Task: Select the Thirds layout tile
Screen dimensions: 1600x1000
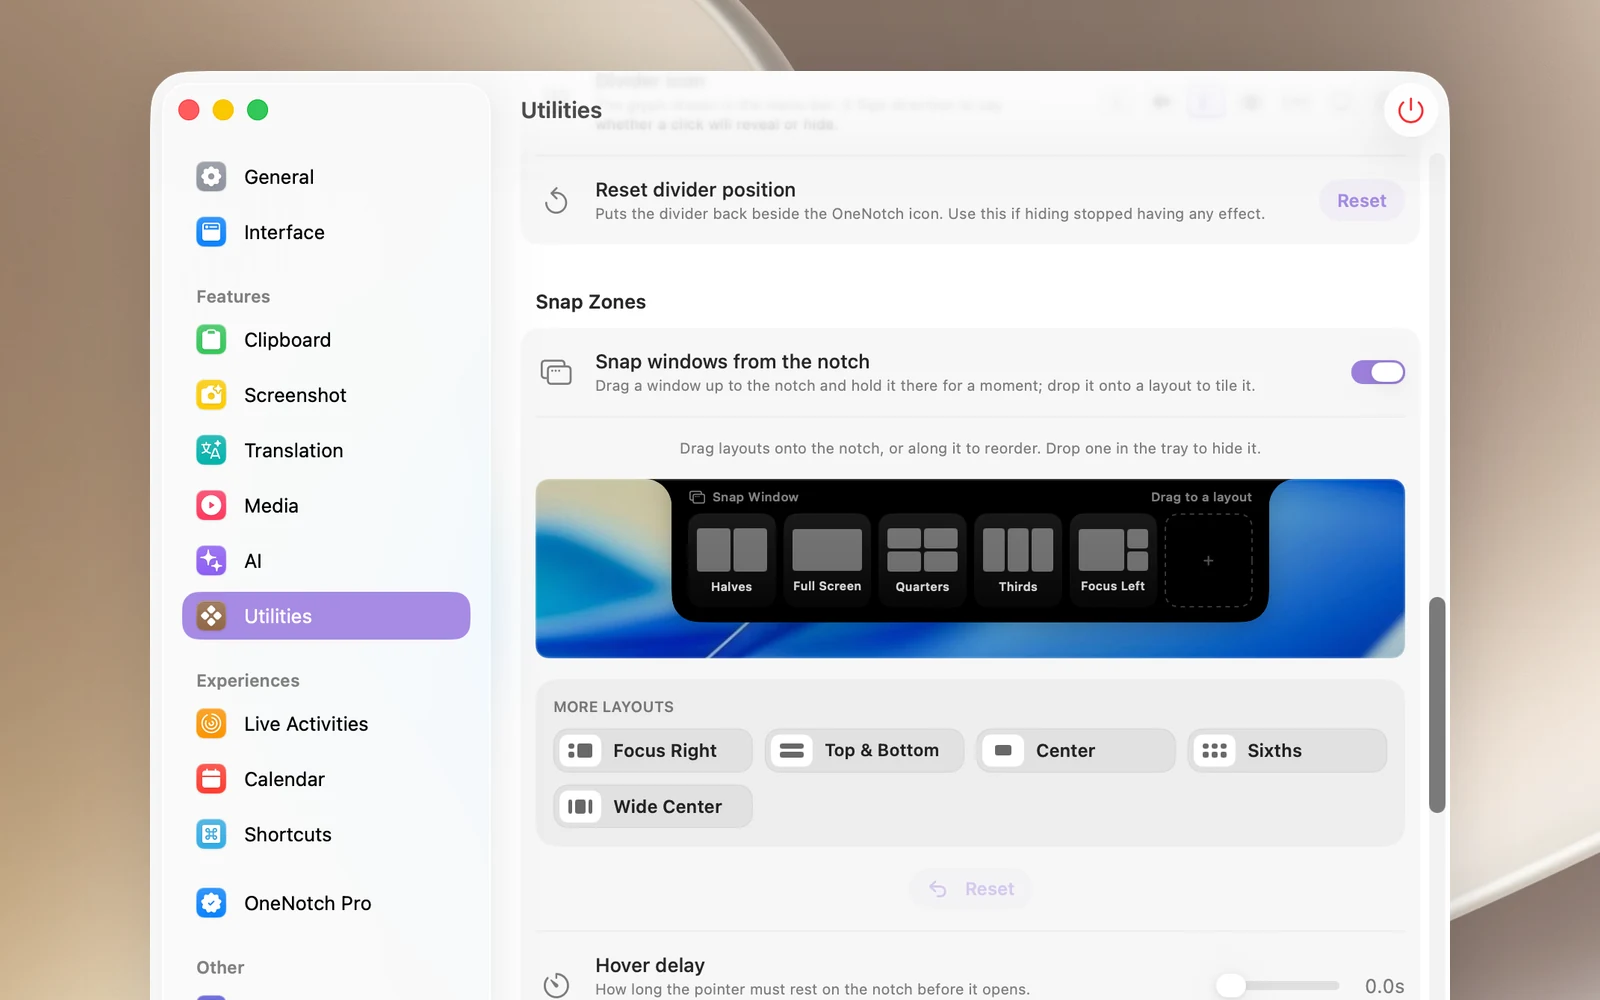Action: [x=1018, y=560]
